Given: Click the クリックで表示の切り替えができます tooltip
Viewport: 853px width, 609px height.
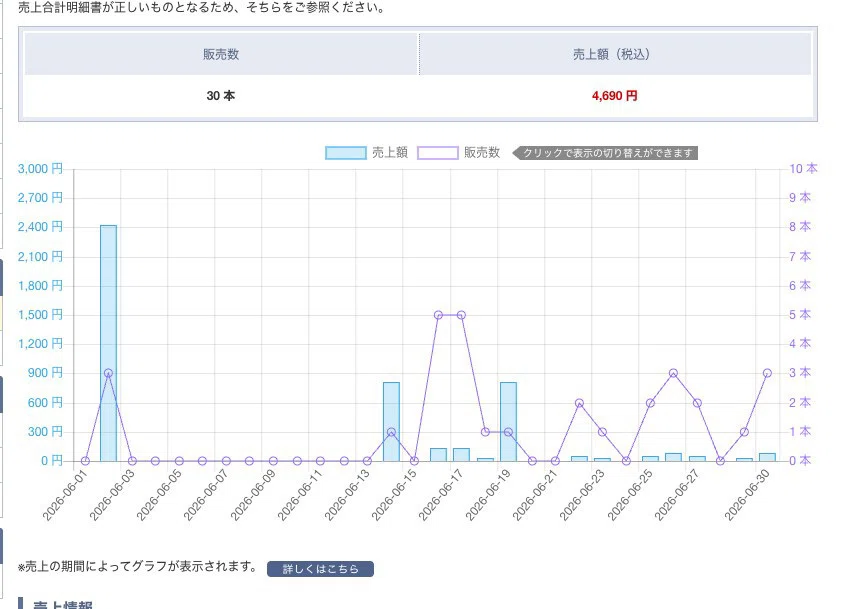Looking at the screenshot, I should (x=605, y=153).
